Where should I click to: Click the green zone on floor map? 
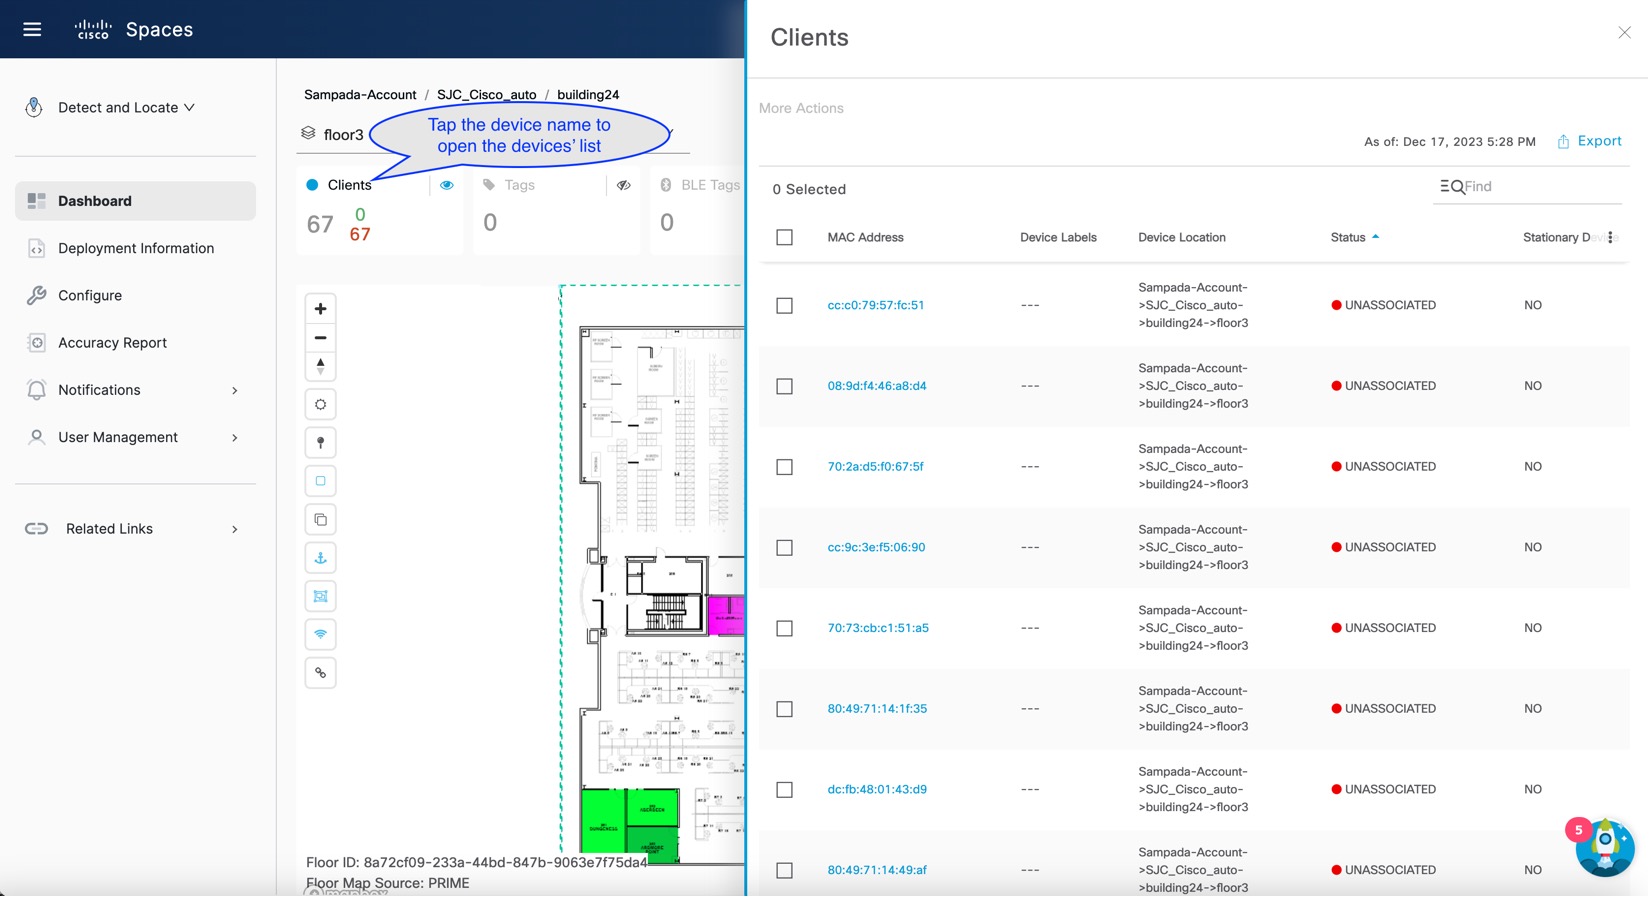pos(629,825)
